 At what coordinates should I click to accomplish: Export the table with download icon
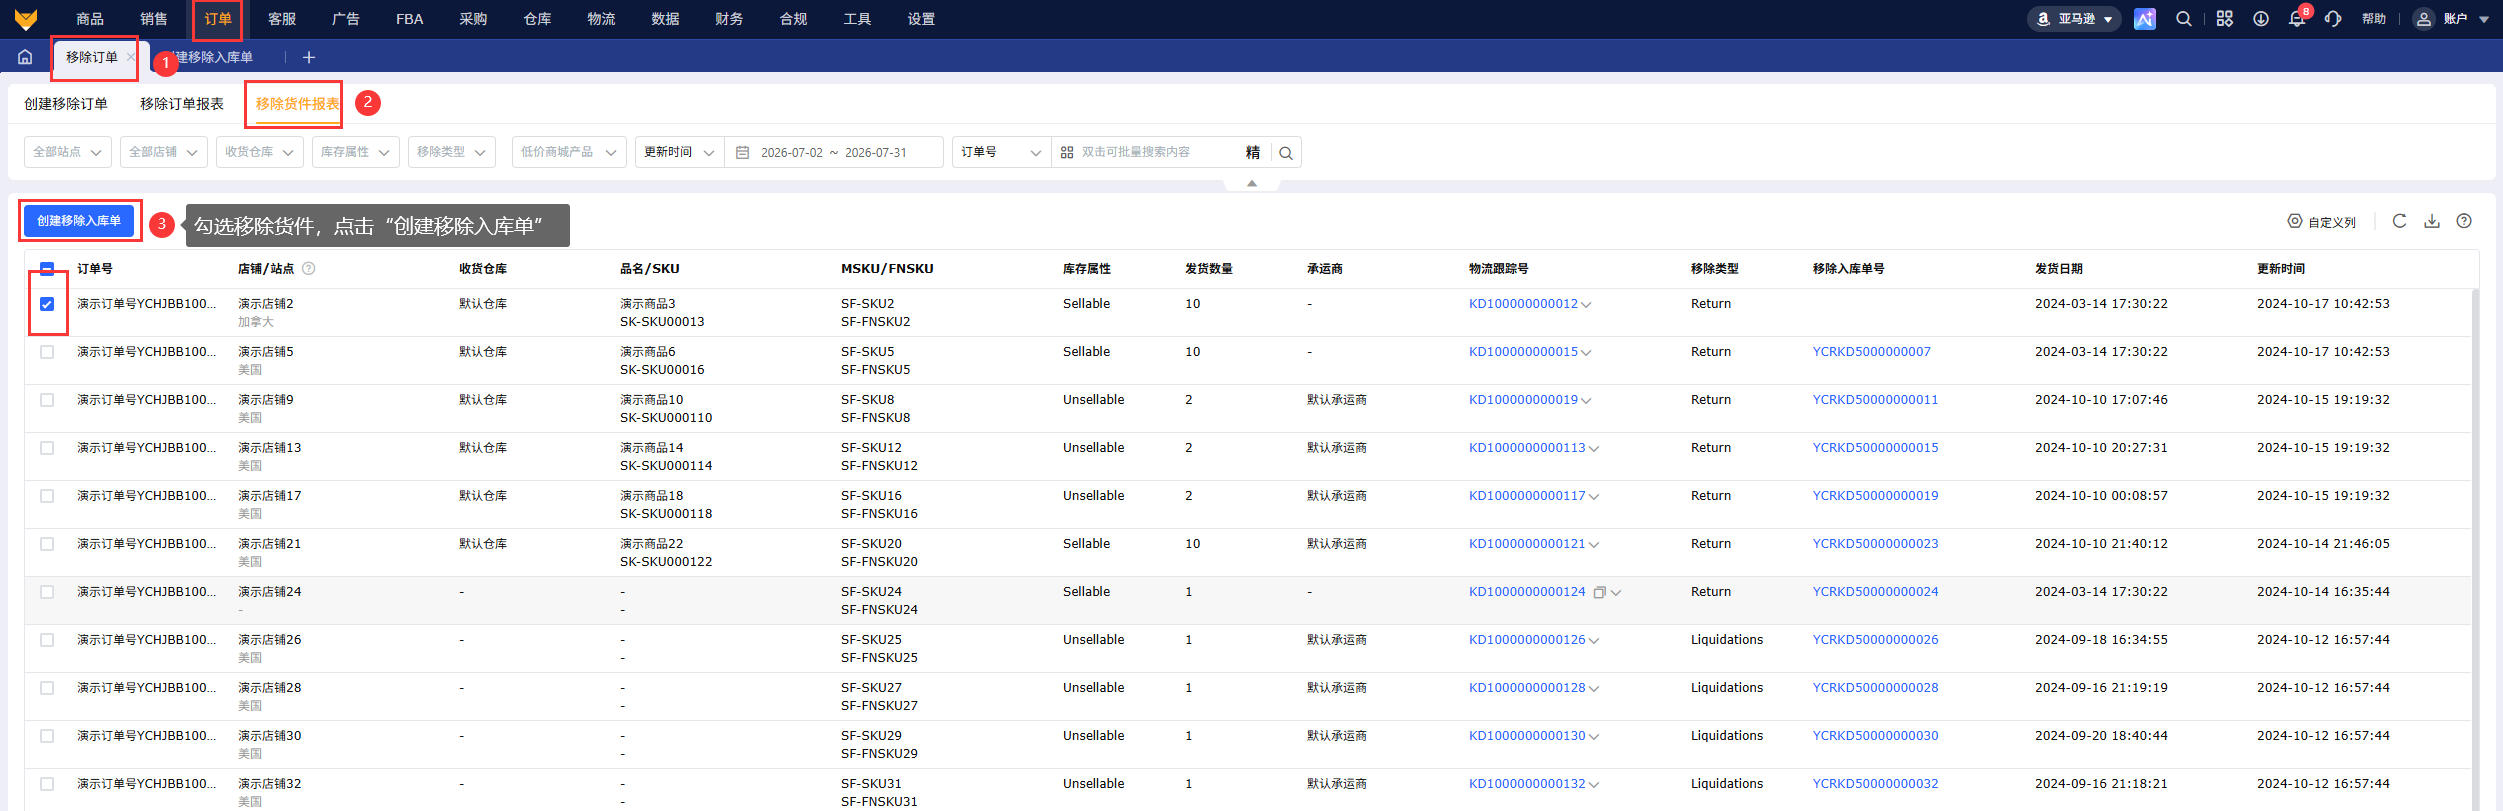[2432, 221]
